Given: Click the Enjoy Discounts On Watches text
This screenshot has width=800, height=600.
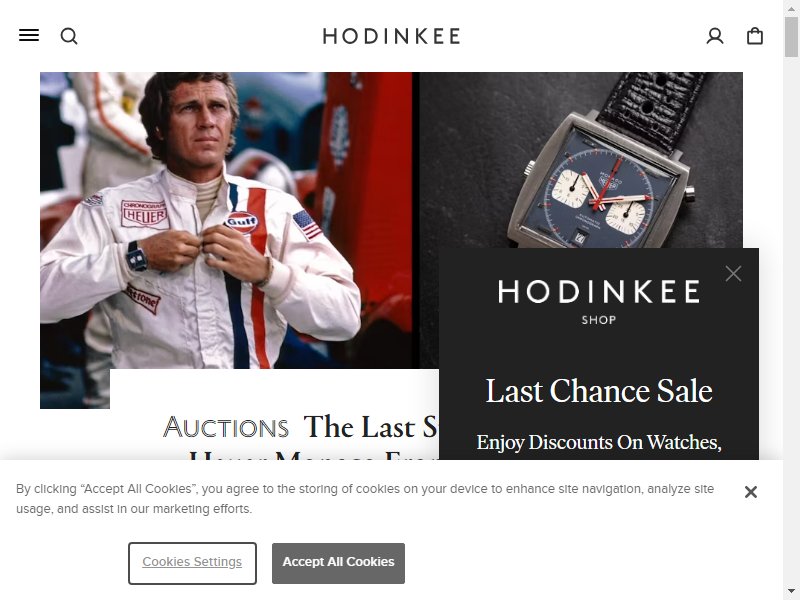Looking at the screenshot, I should 598,442.
